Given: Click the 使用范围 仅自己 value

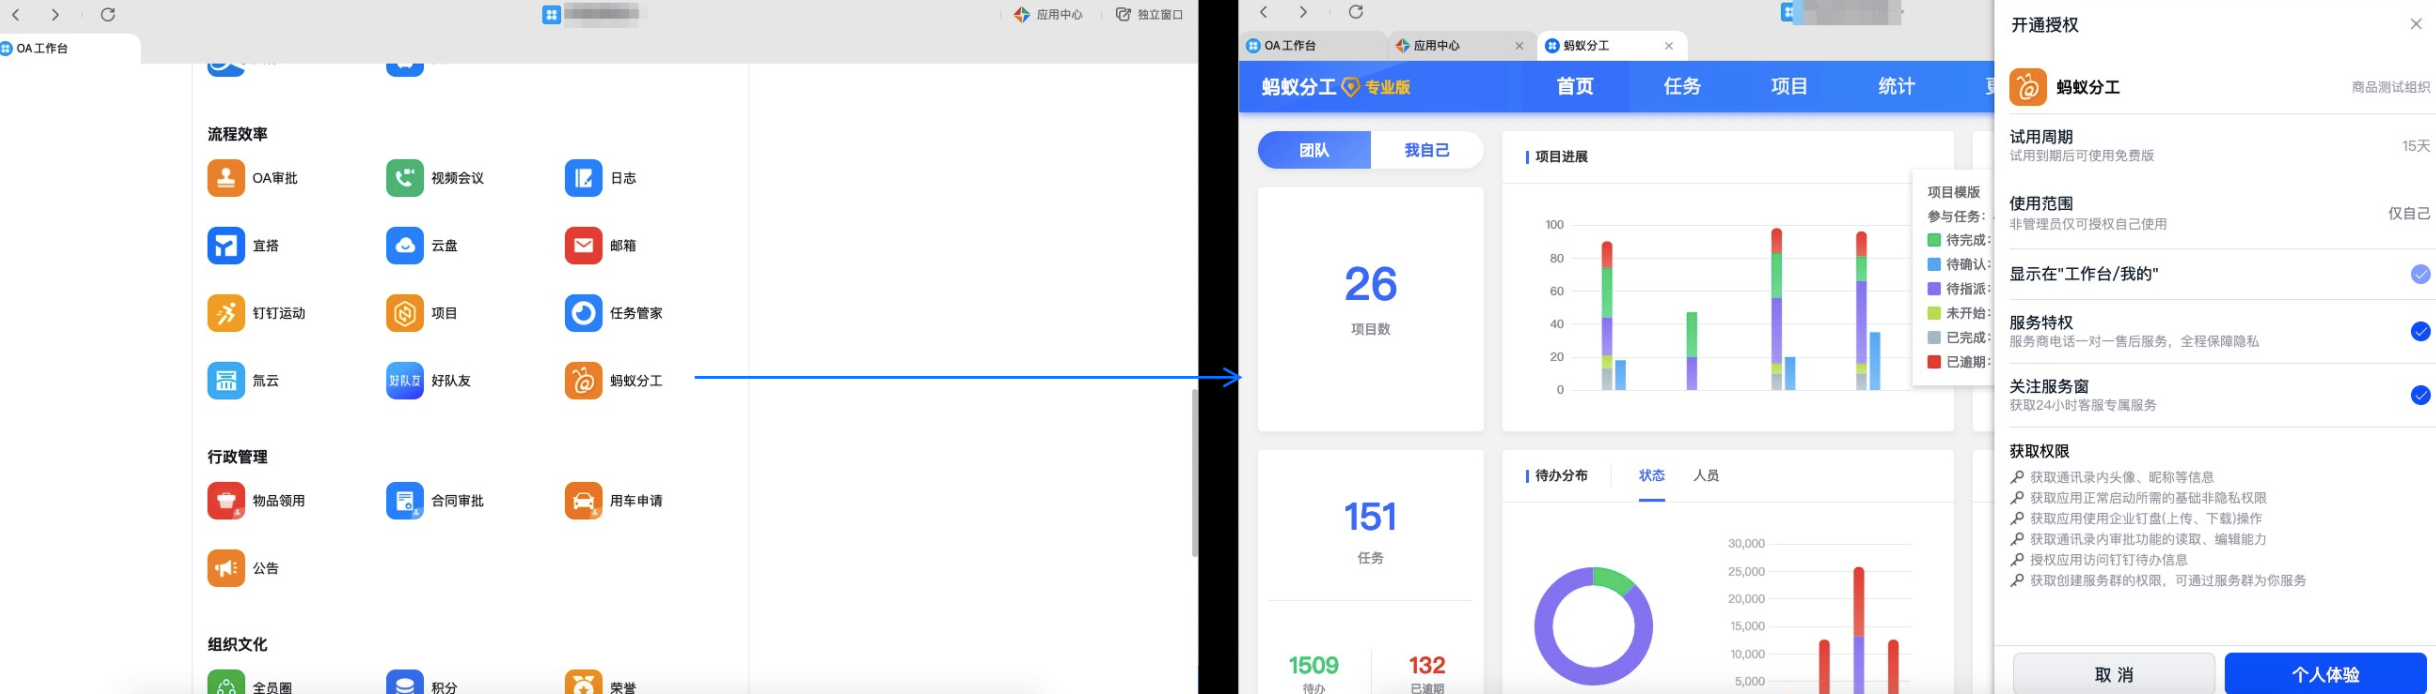Looking at the screenshot, I should point(2409,213).
